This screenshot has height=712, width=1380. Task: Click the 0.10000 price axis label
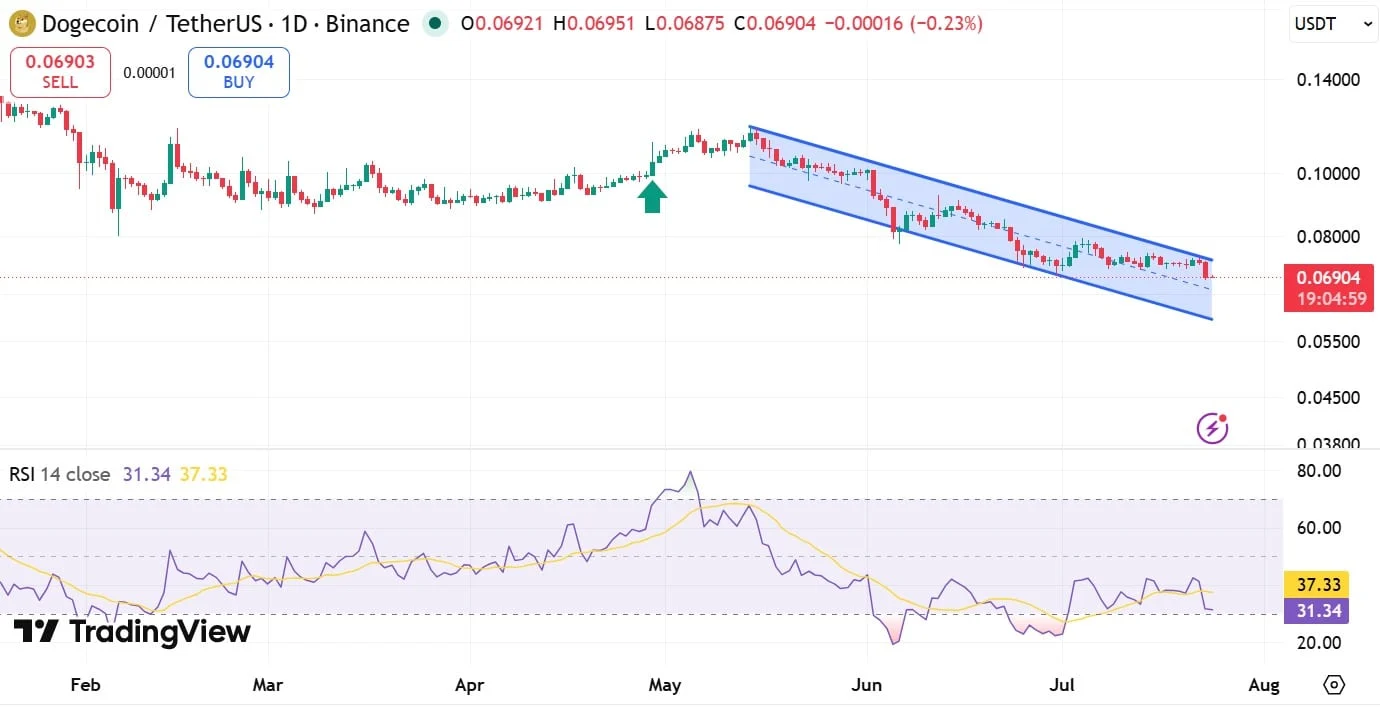(1326, 174)
